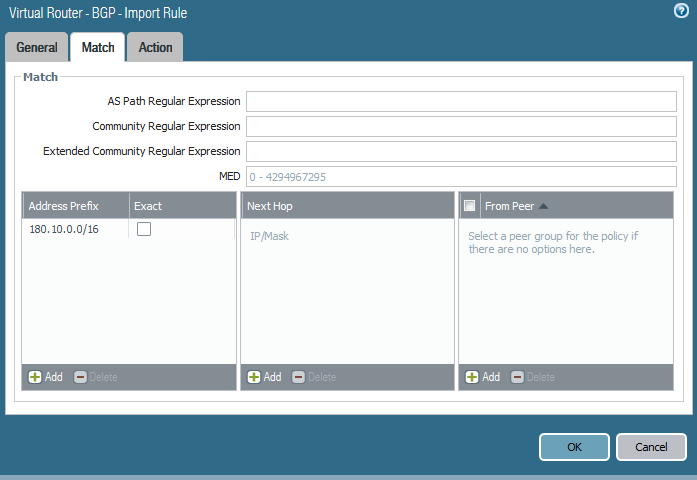Click Delete icon in From Peer panel

click(x=518, y=377)
